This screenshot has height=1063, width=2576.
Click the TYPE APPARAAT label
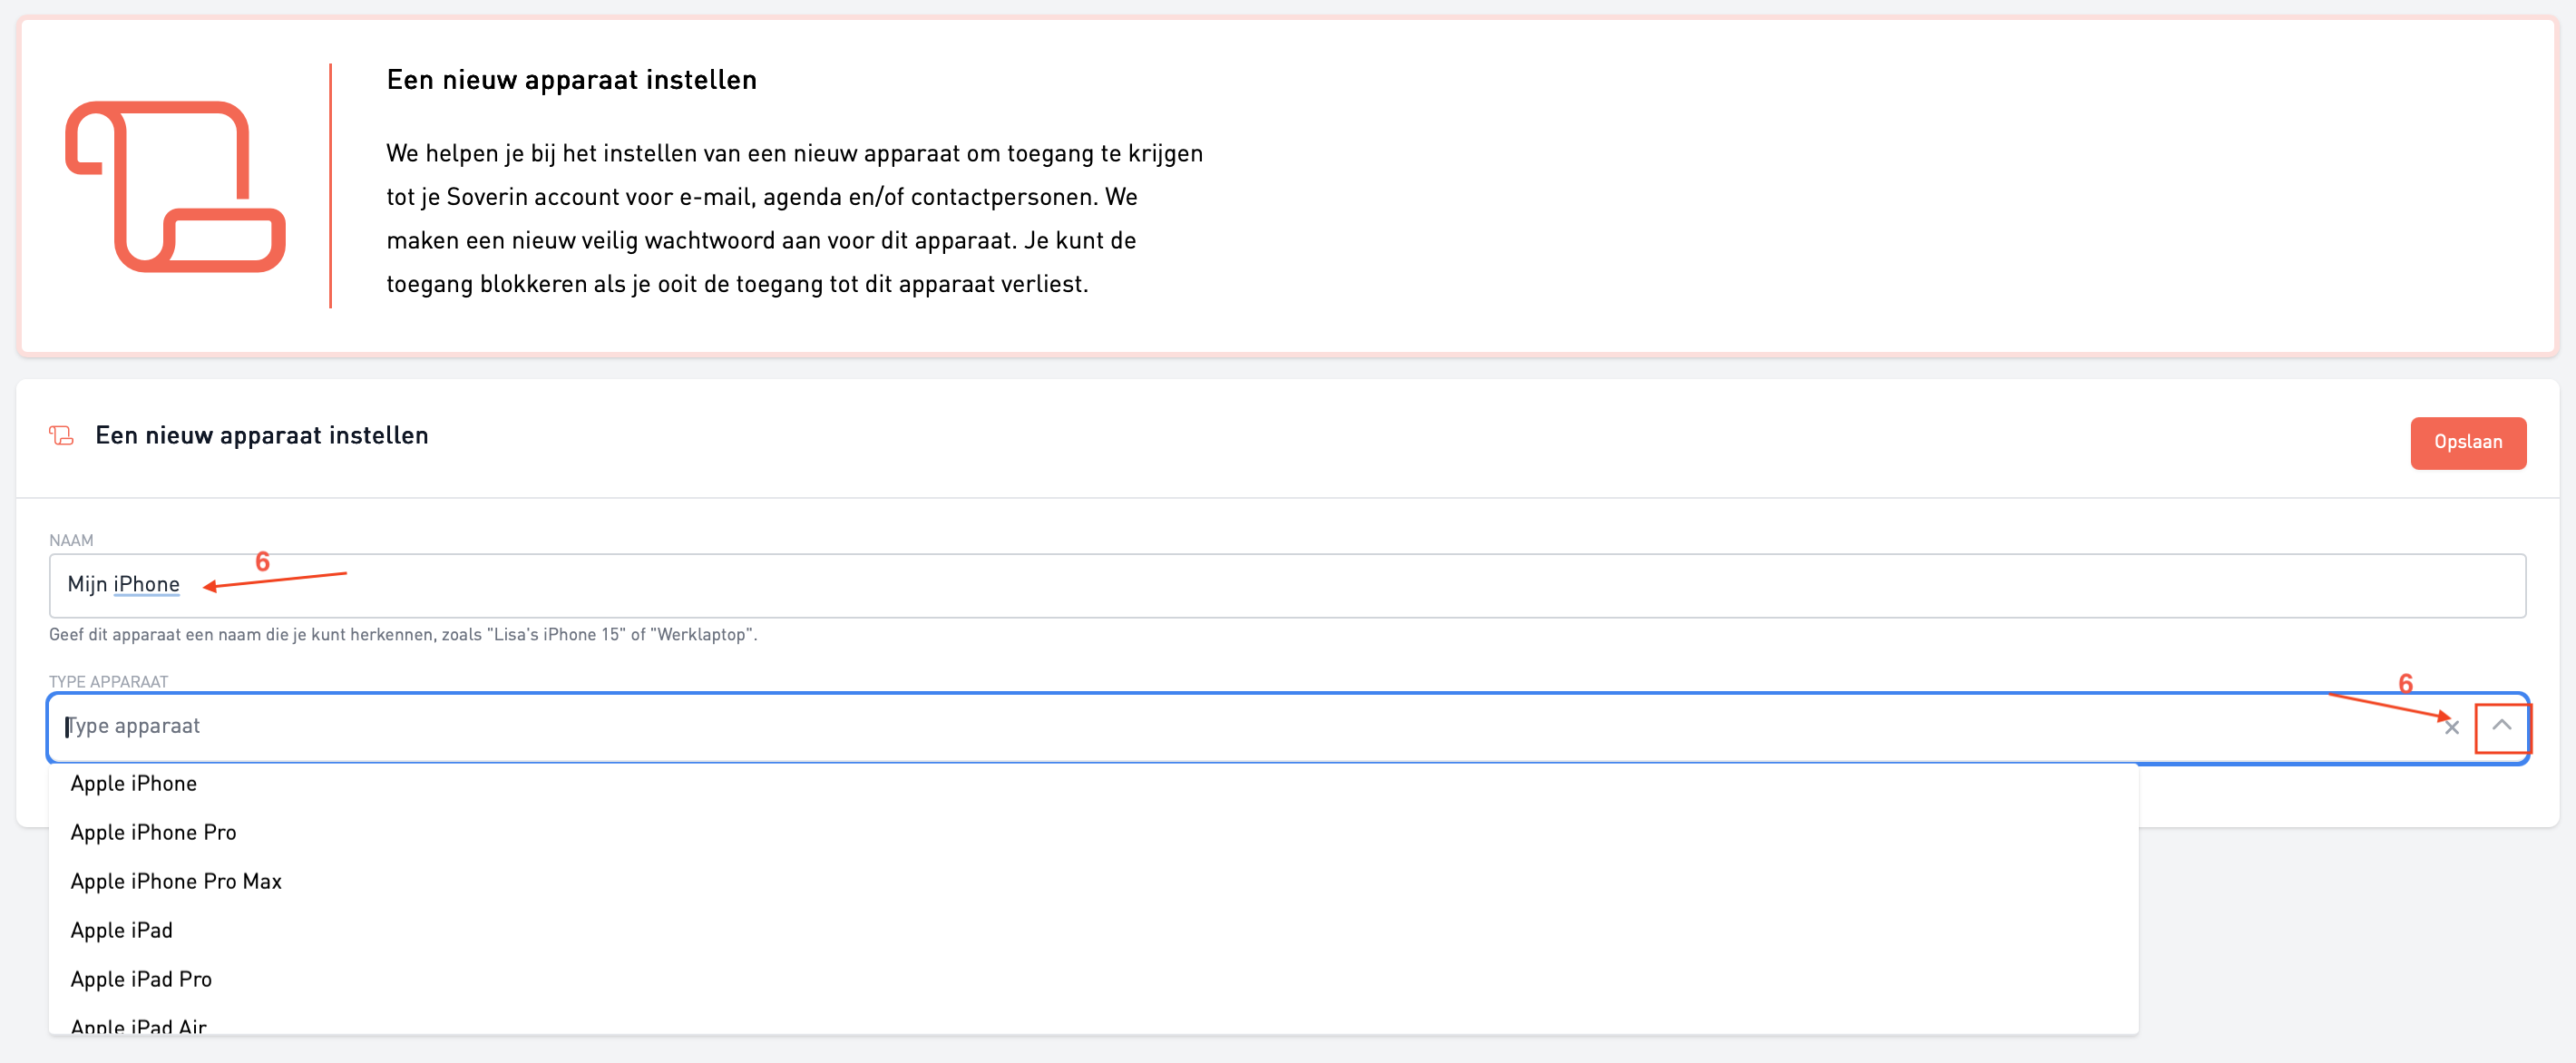point(108,682)
